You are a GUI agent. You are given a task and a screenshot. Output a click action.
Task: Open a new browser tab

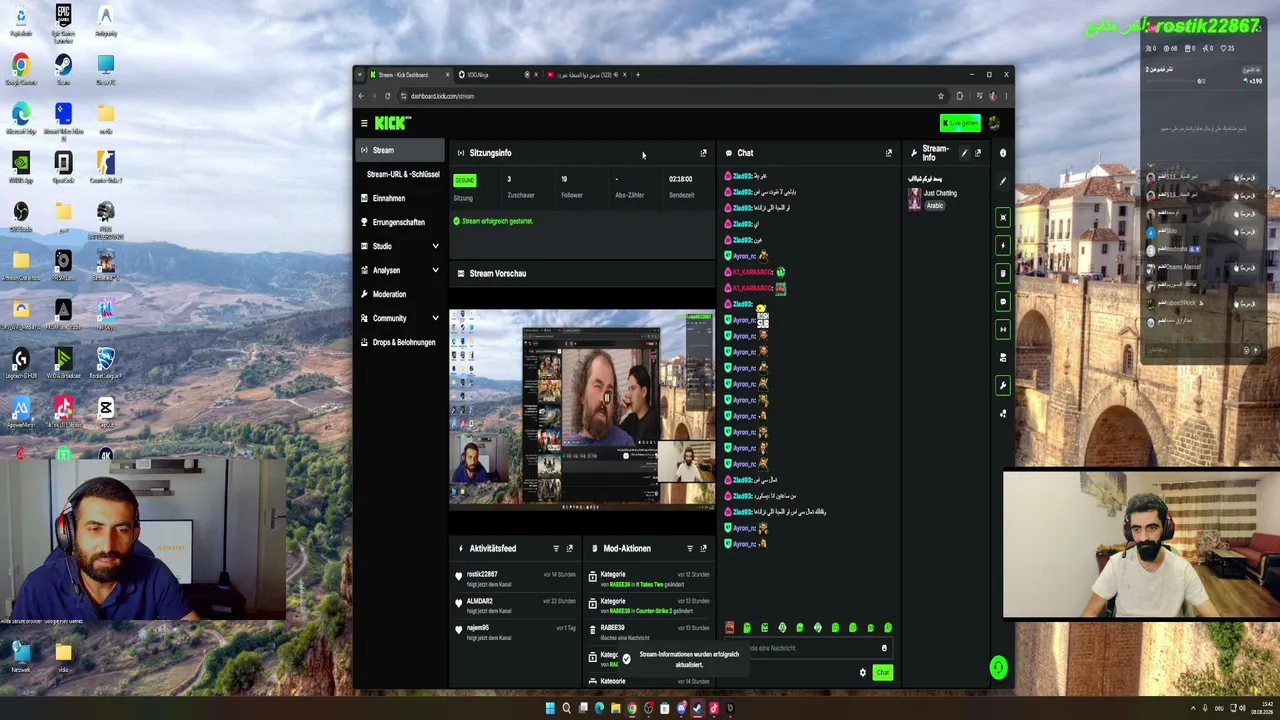[638, 74]
